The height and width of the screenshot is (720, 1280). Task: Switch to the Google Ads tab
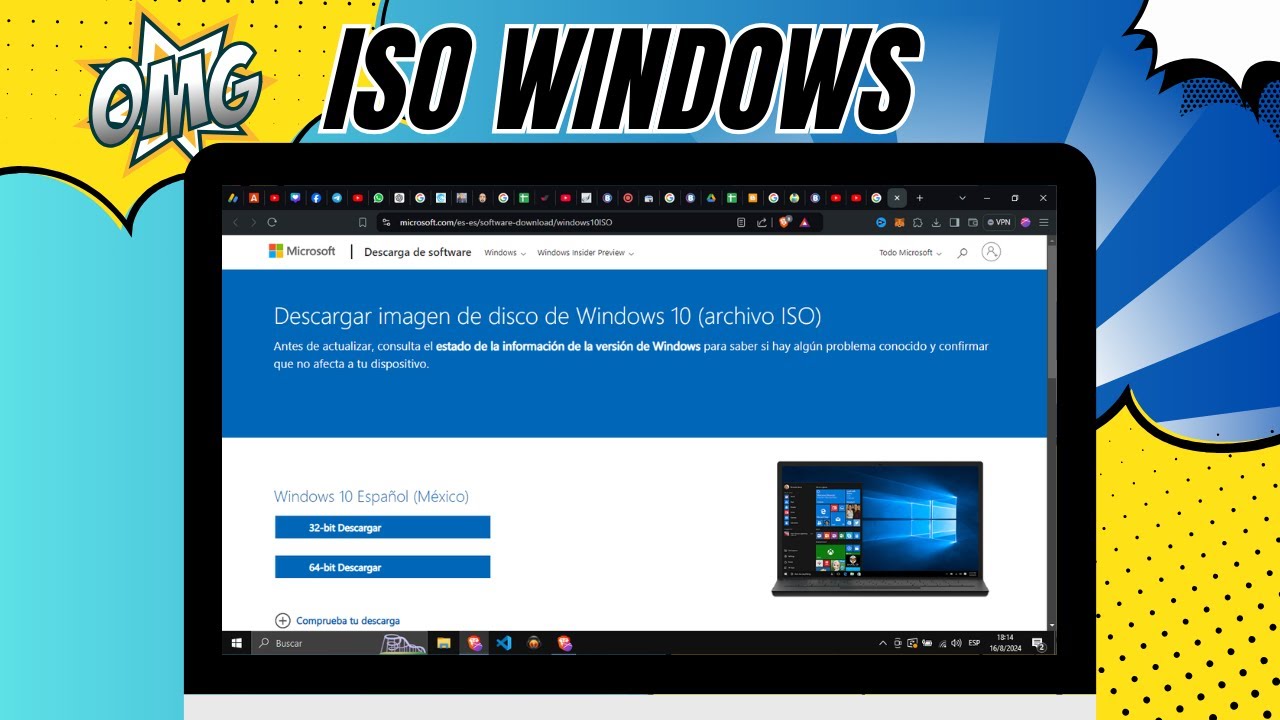coord(233,198)
